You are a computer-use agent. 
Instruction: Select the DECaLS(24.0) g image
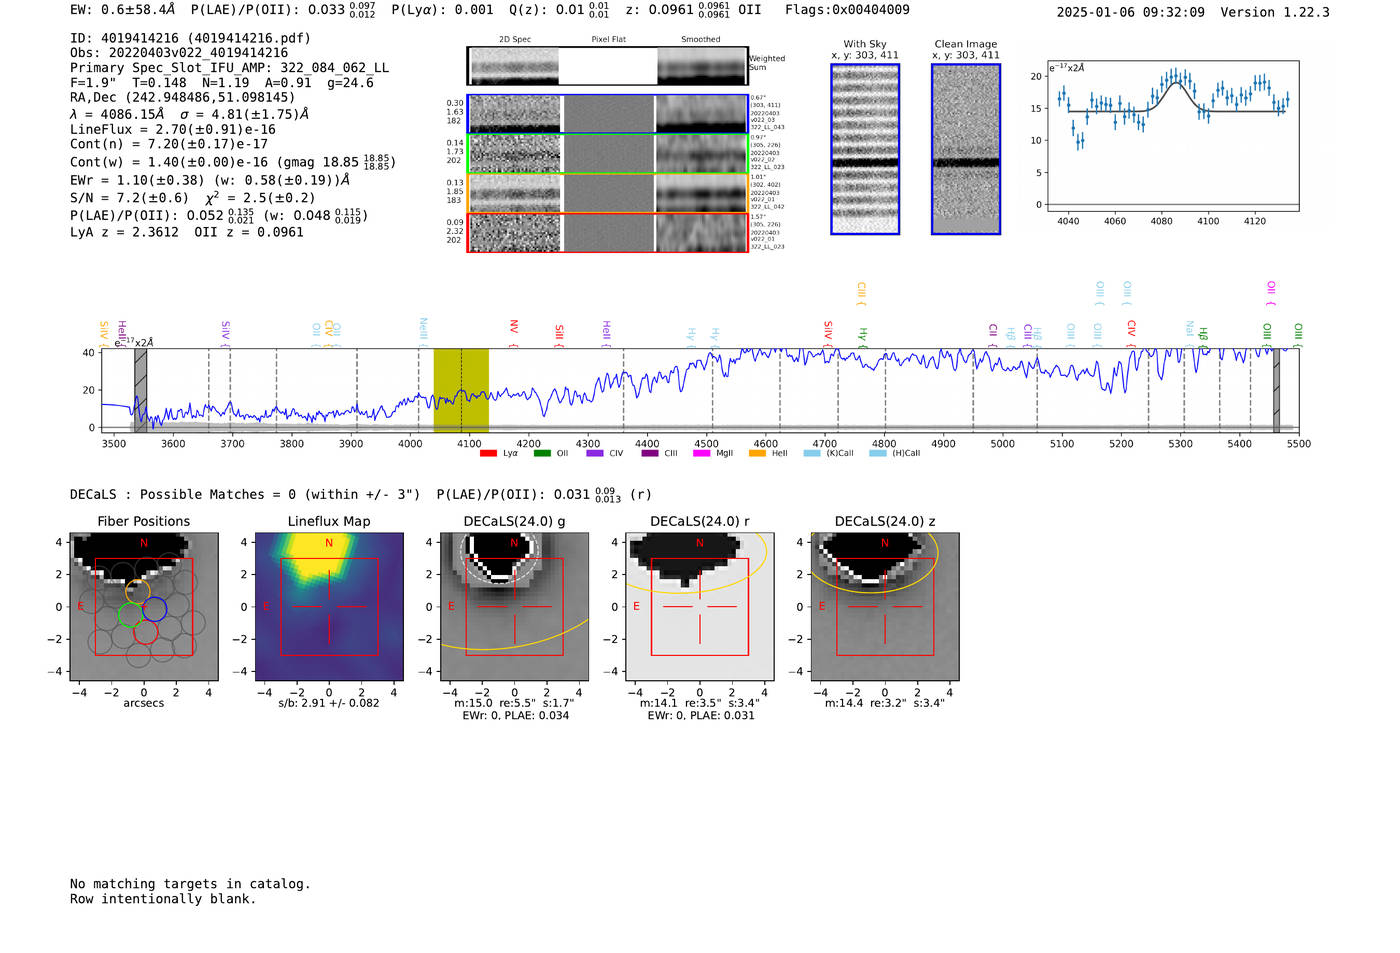click(514, 607)
